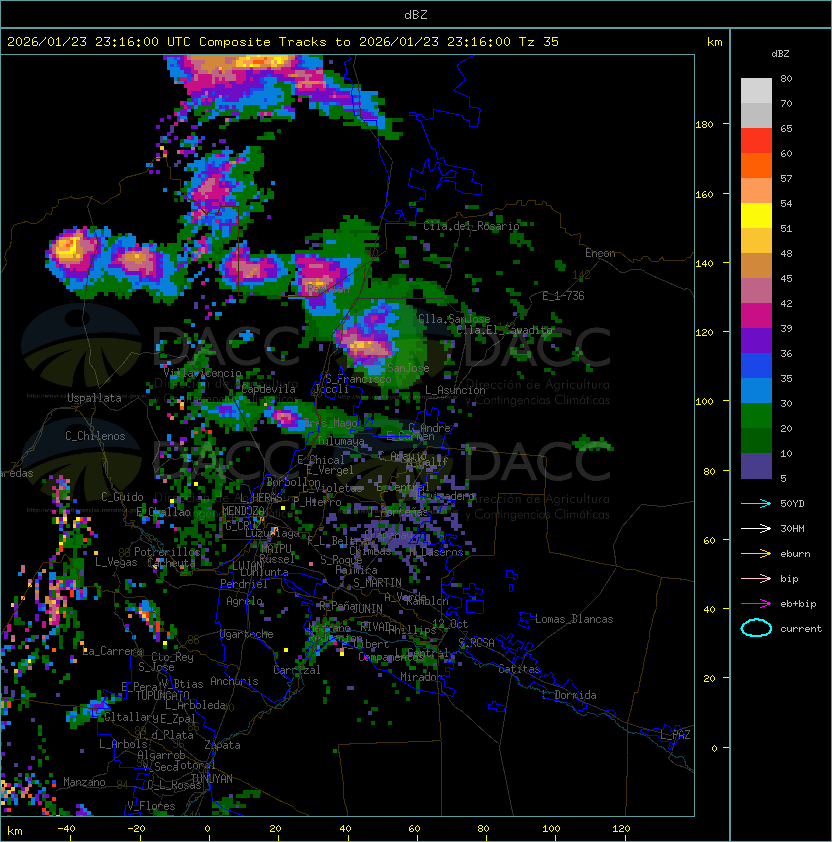The width and height of the screenshot is (832, 842).
Task: Click the '50YD' legend label
Action: tap(792, 504)
